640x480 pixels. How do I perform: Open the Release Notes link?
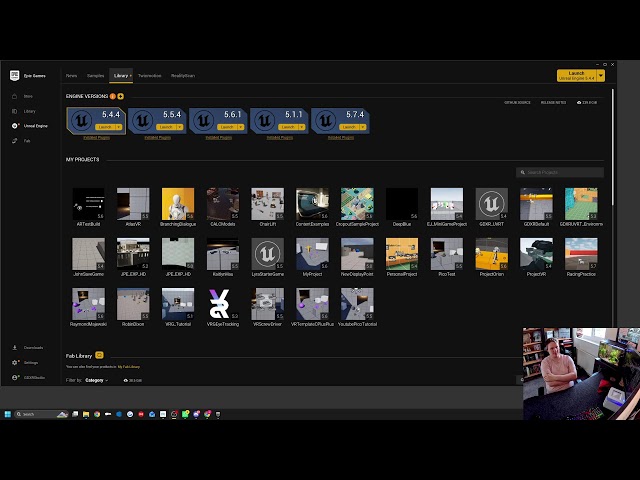pyautogui.click(x=553, y=102)
